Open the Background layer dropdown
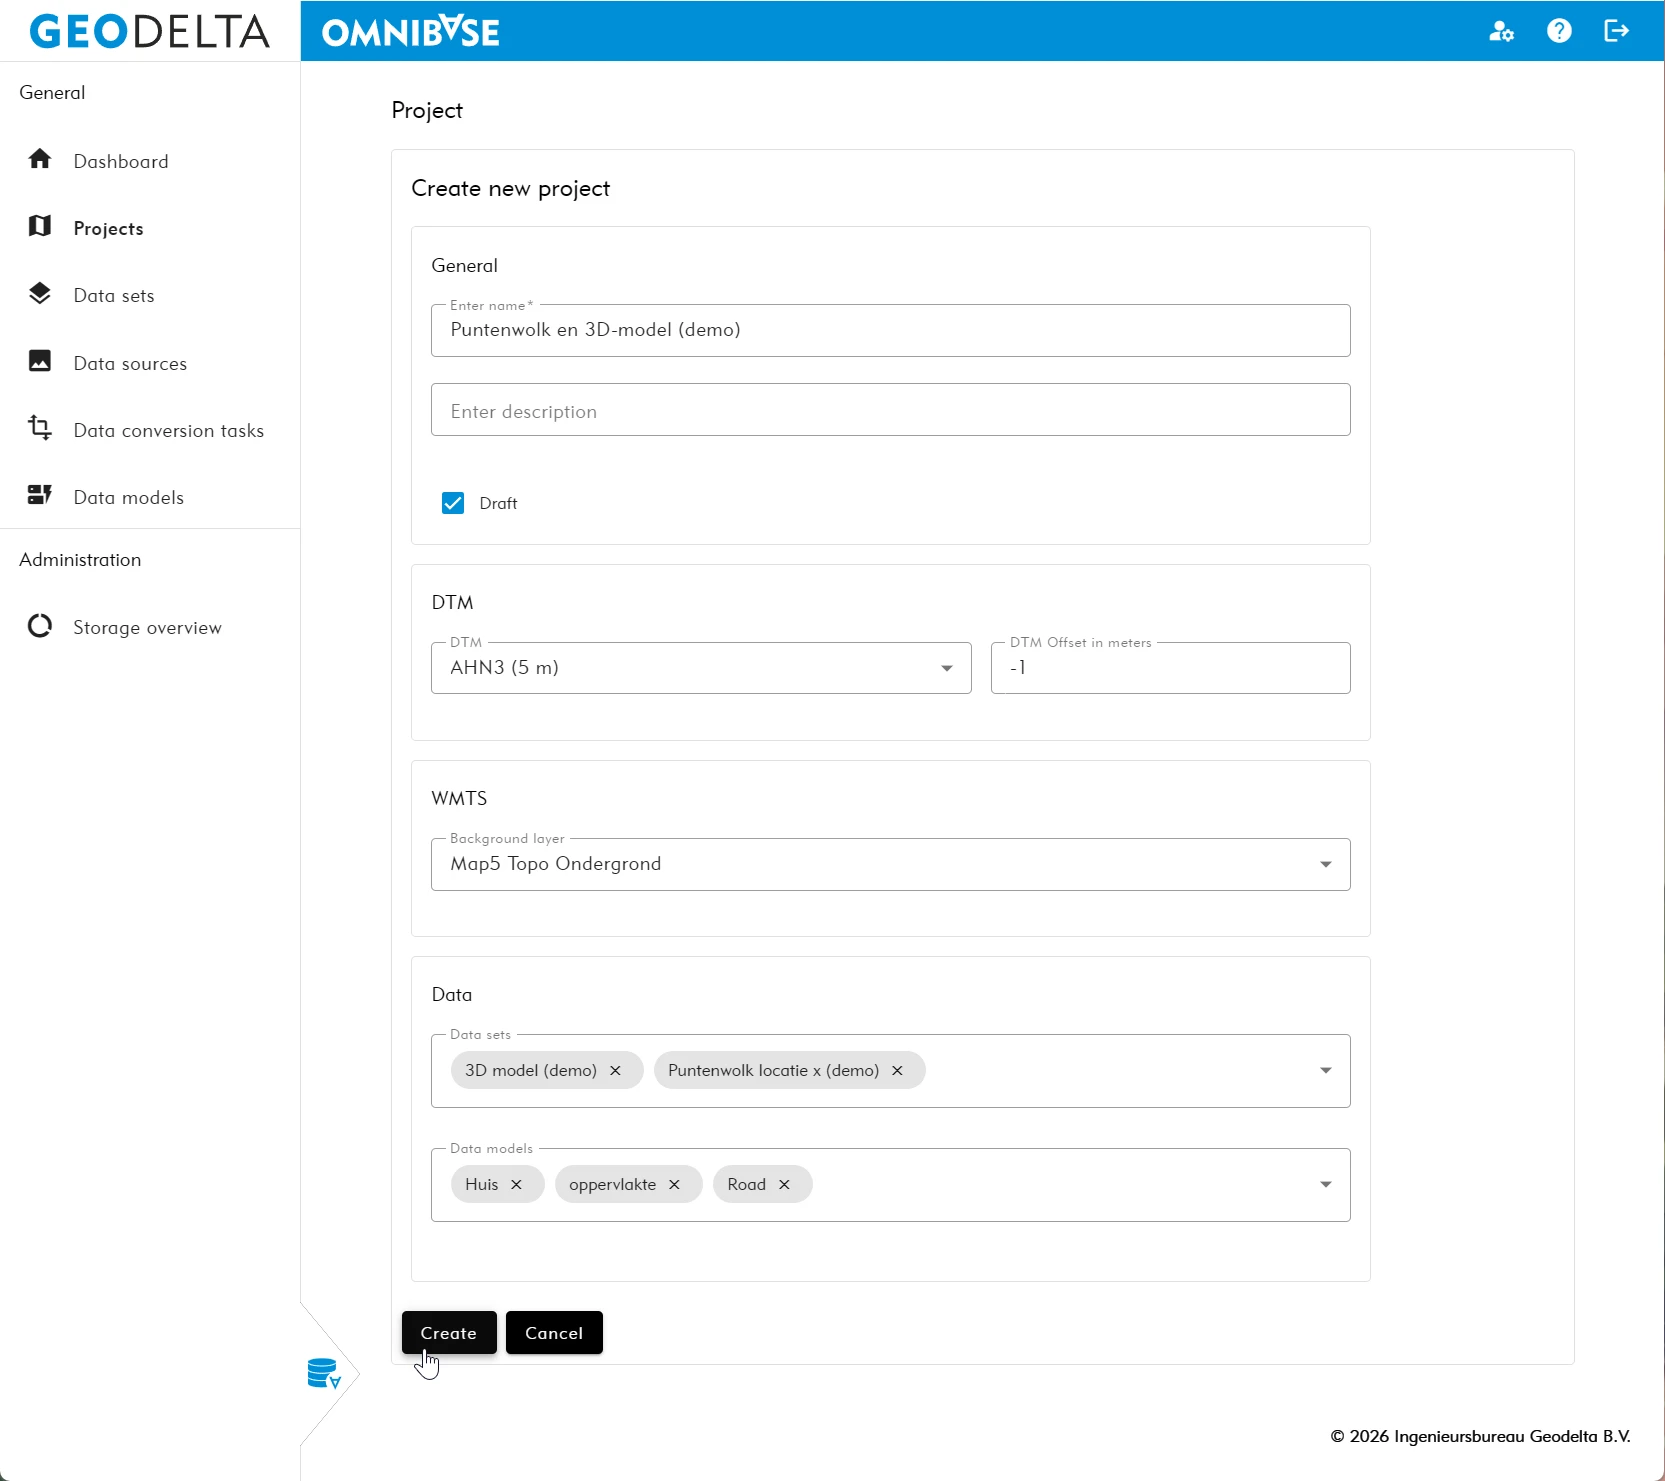Viewport: 1665px width, 1481px height. coord(1325,864)
